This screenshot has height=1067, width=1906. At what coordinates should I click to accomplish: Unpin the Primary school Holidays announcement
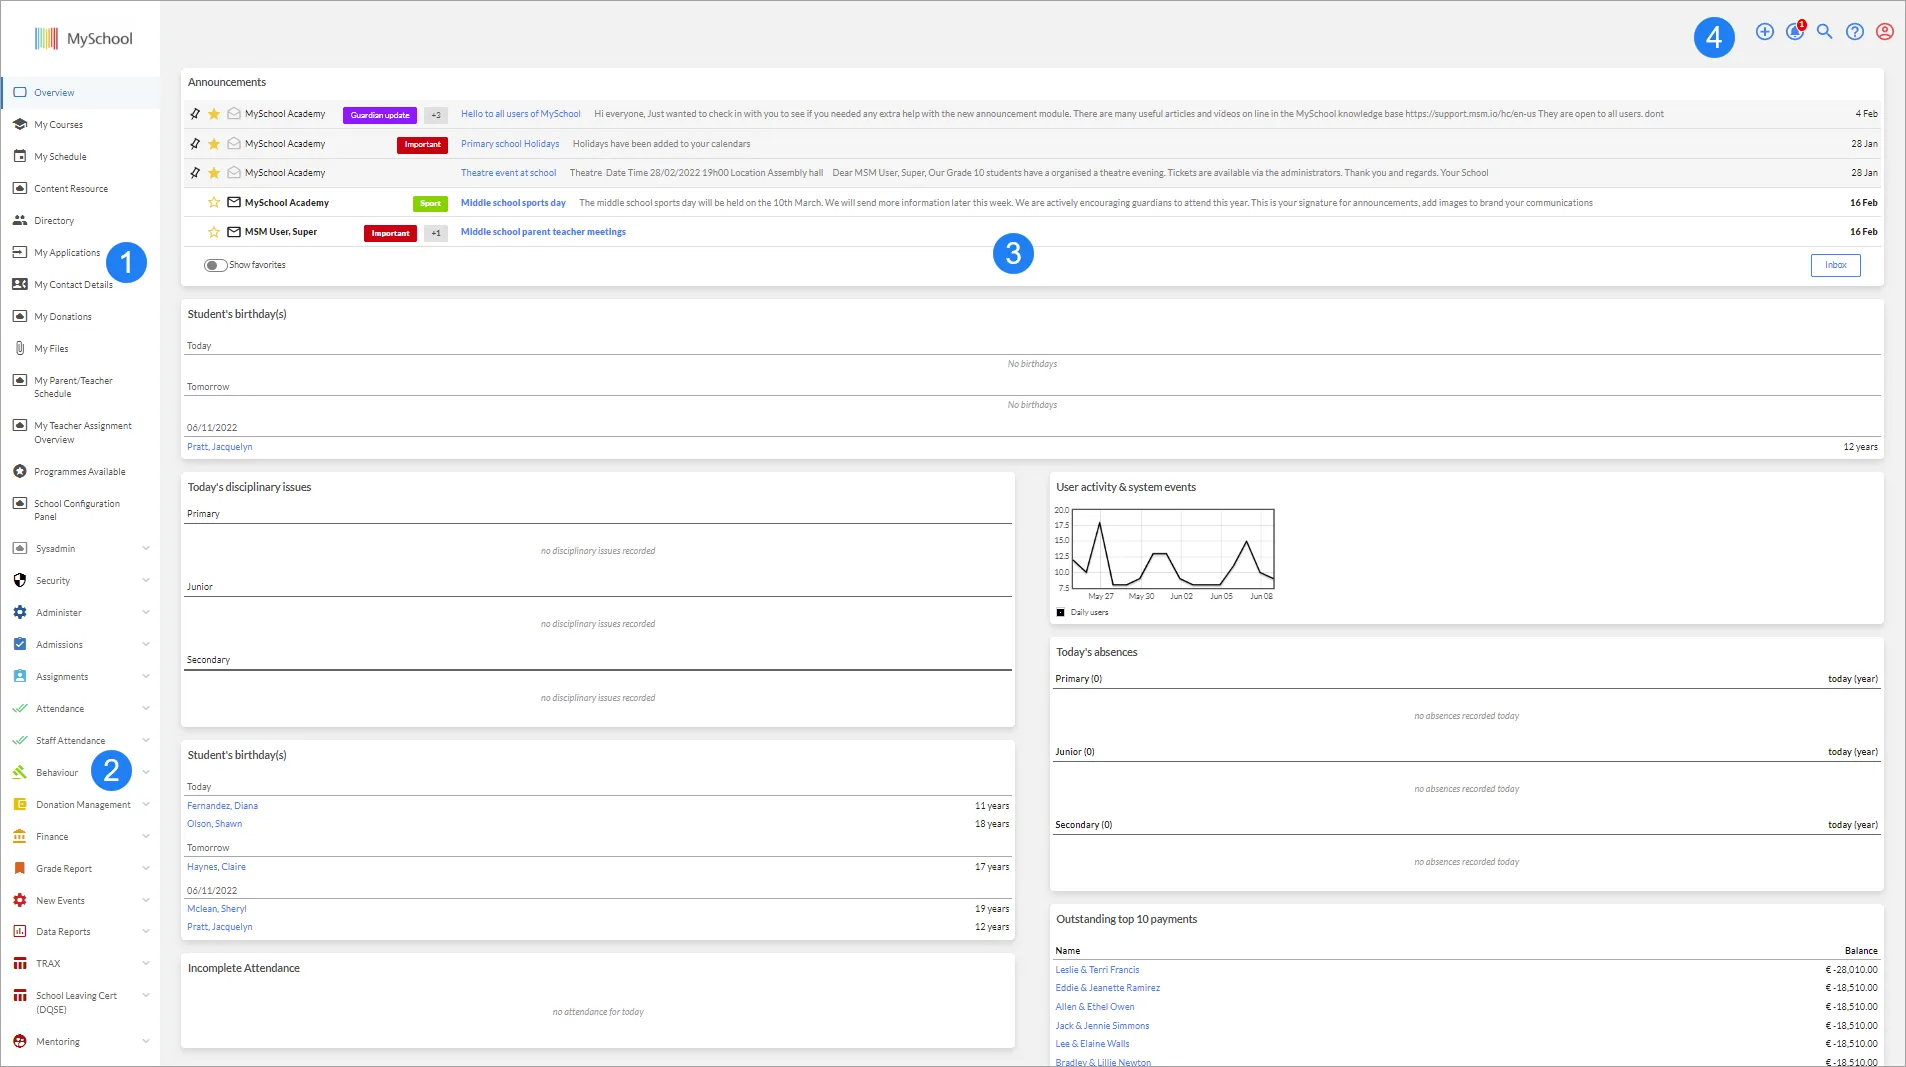[x=195, y=144]
